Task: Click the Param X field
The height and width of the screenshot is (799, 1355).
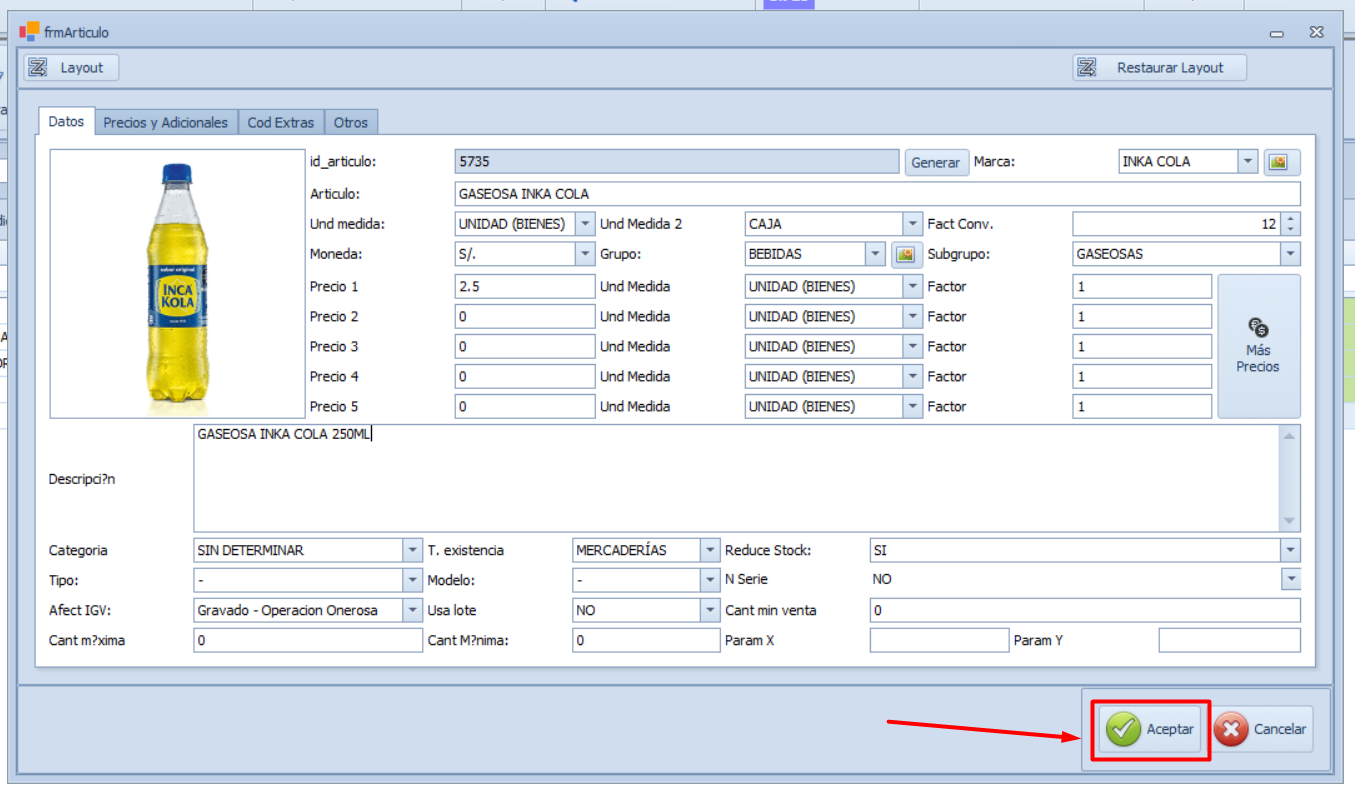Action: click(x=939, y=640)
